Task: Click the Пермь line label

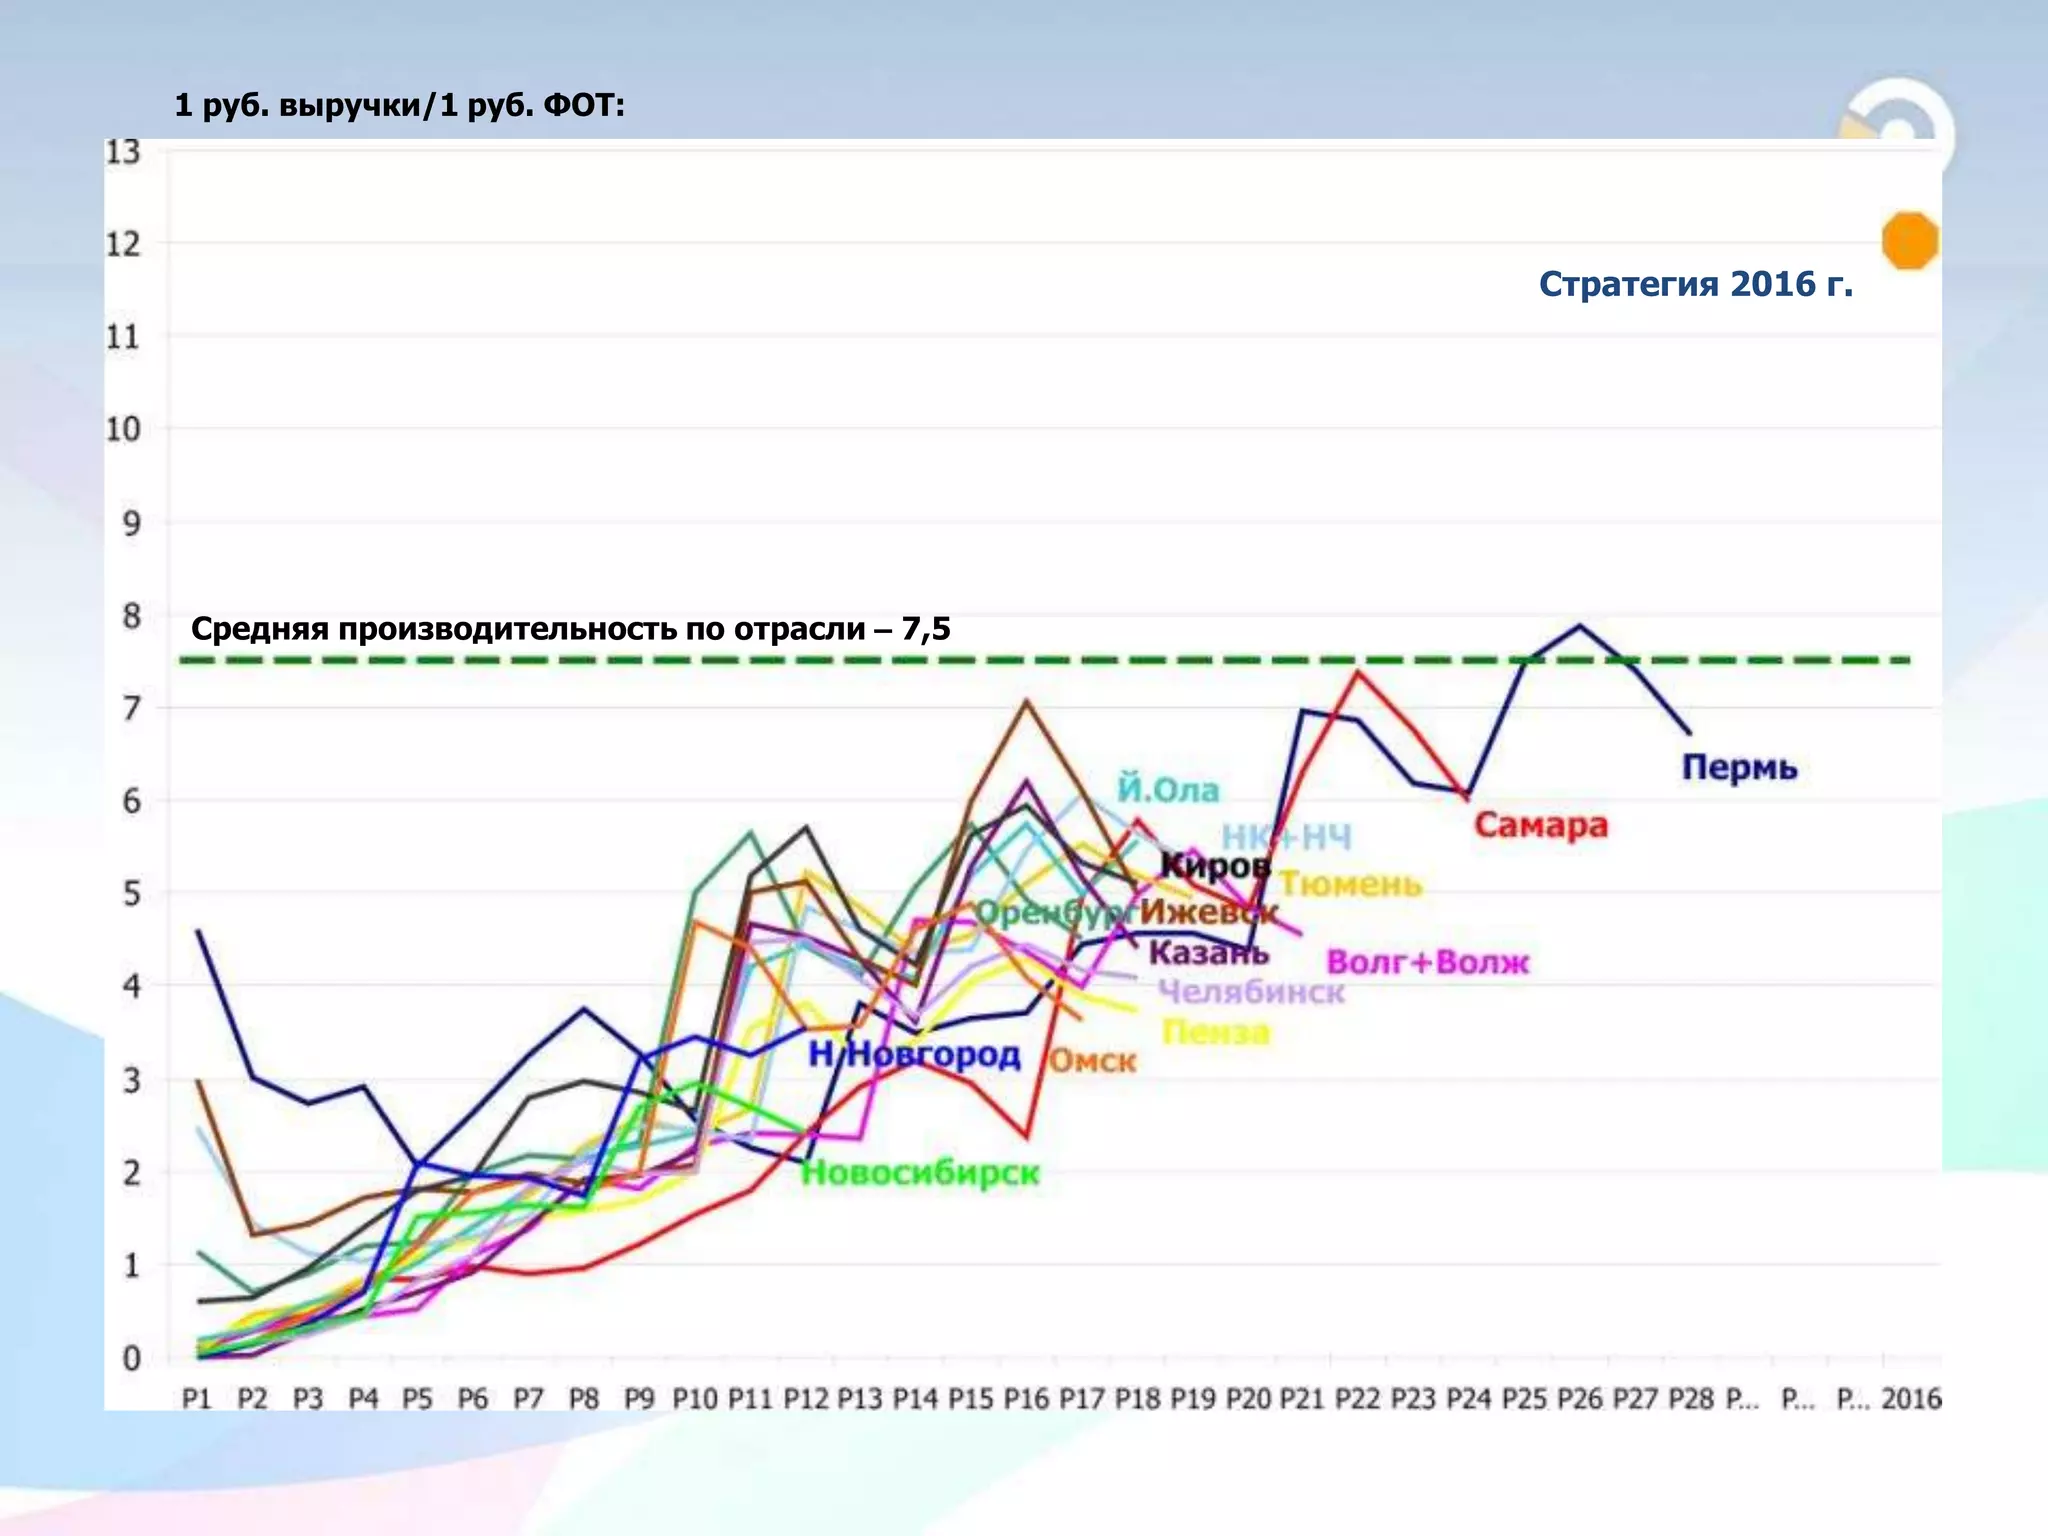Action: click(x=1739, y=768)
